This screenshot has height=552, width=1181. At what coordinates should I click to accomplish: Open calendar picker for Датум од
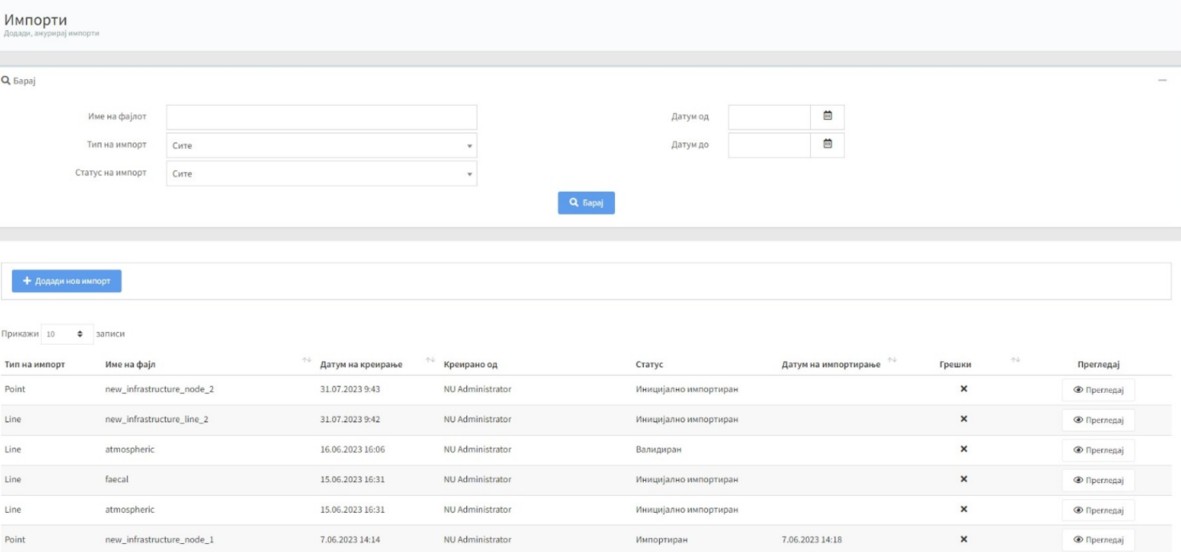pyautogui.click(x=828, y=117)
